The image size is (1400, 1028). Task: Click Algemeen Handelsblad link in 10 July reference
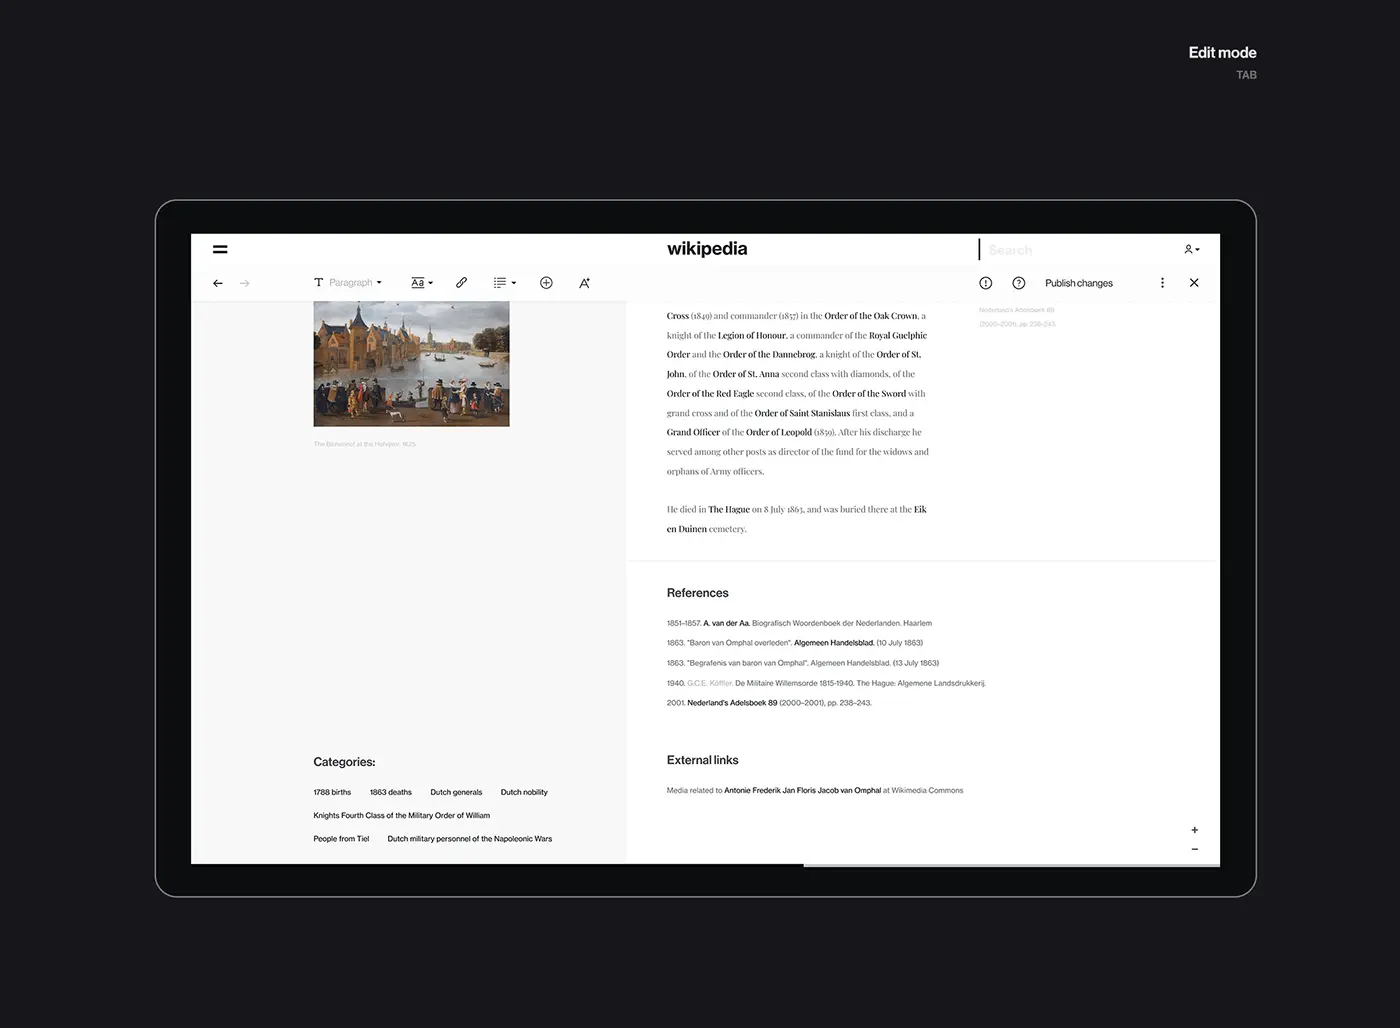[834, 643]
